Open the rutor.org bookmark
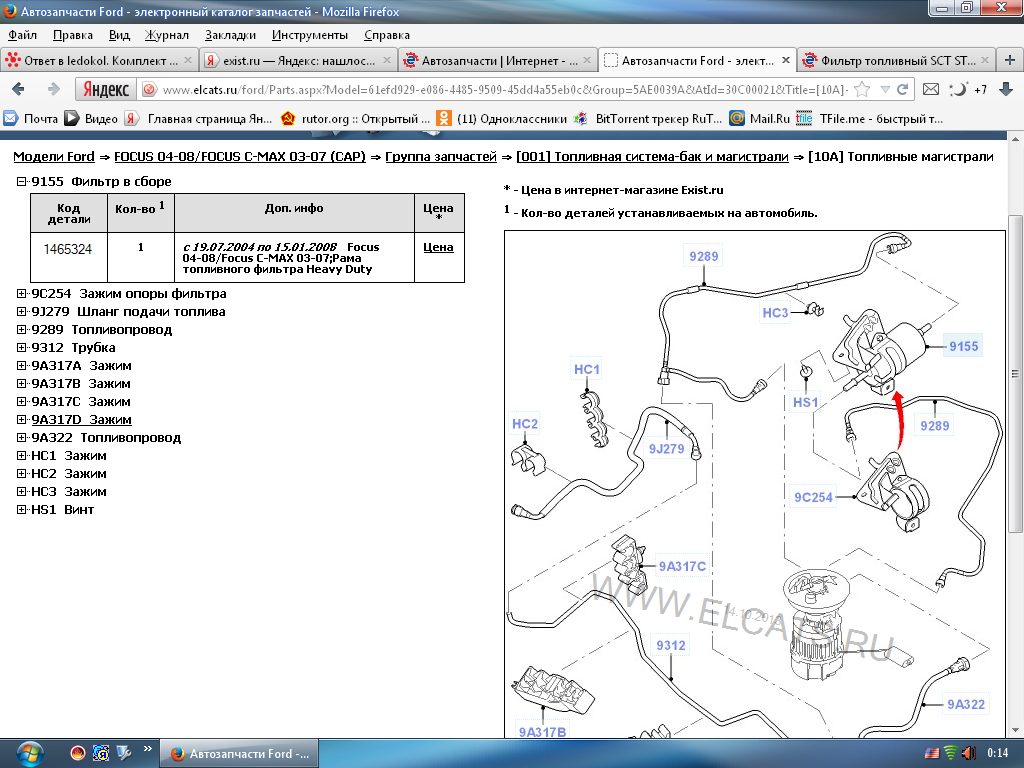The width and height of the screenshot is (1024, 768). [x=355, y=118]
